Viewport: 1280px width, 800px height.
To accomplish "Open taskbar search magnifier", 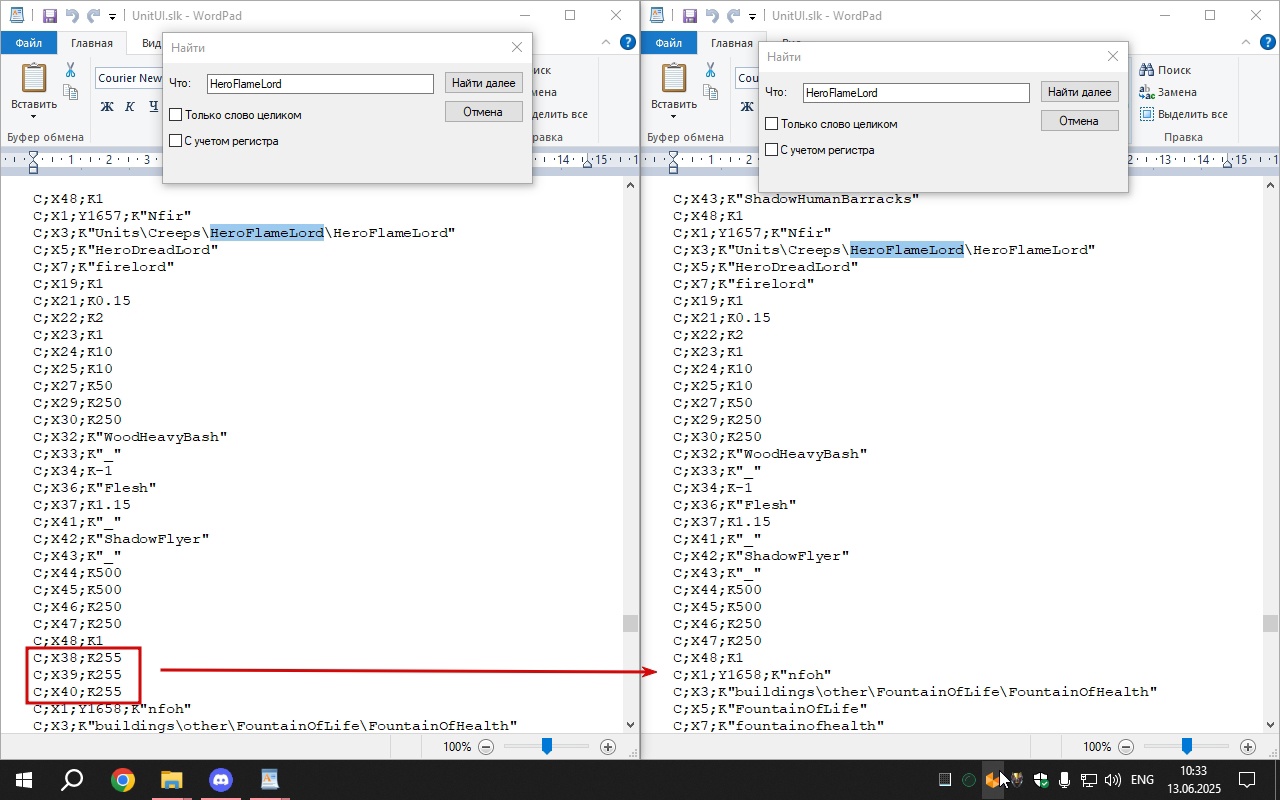I will (72, 780).
